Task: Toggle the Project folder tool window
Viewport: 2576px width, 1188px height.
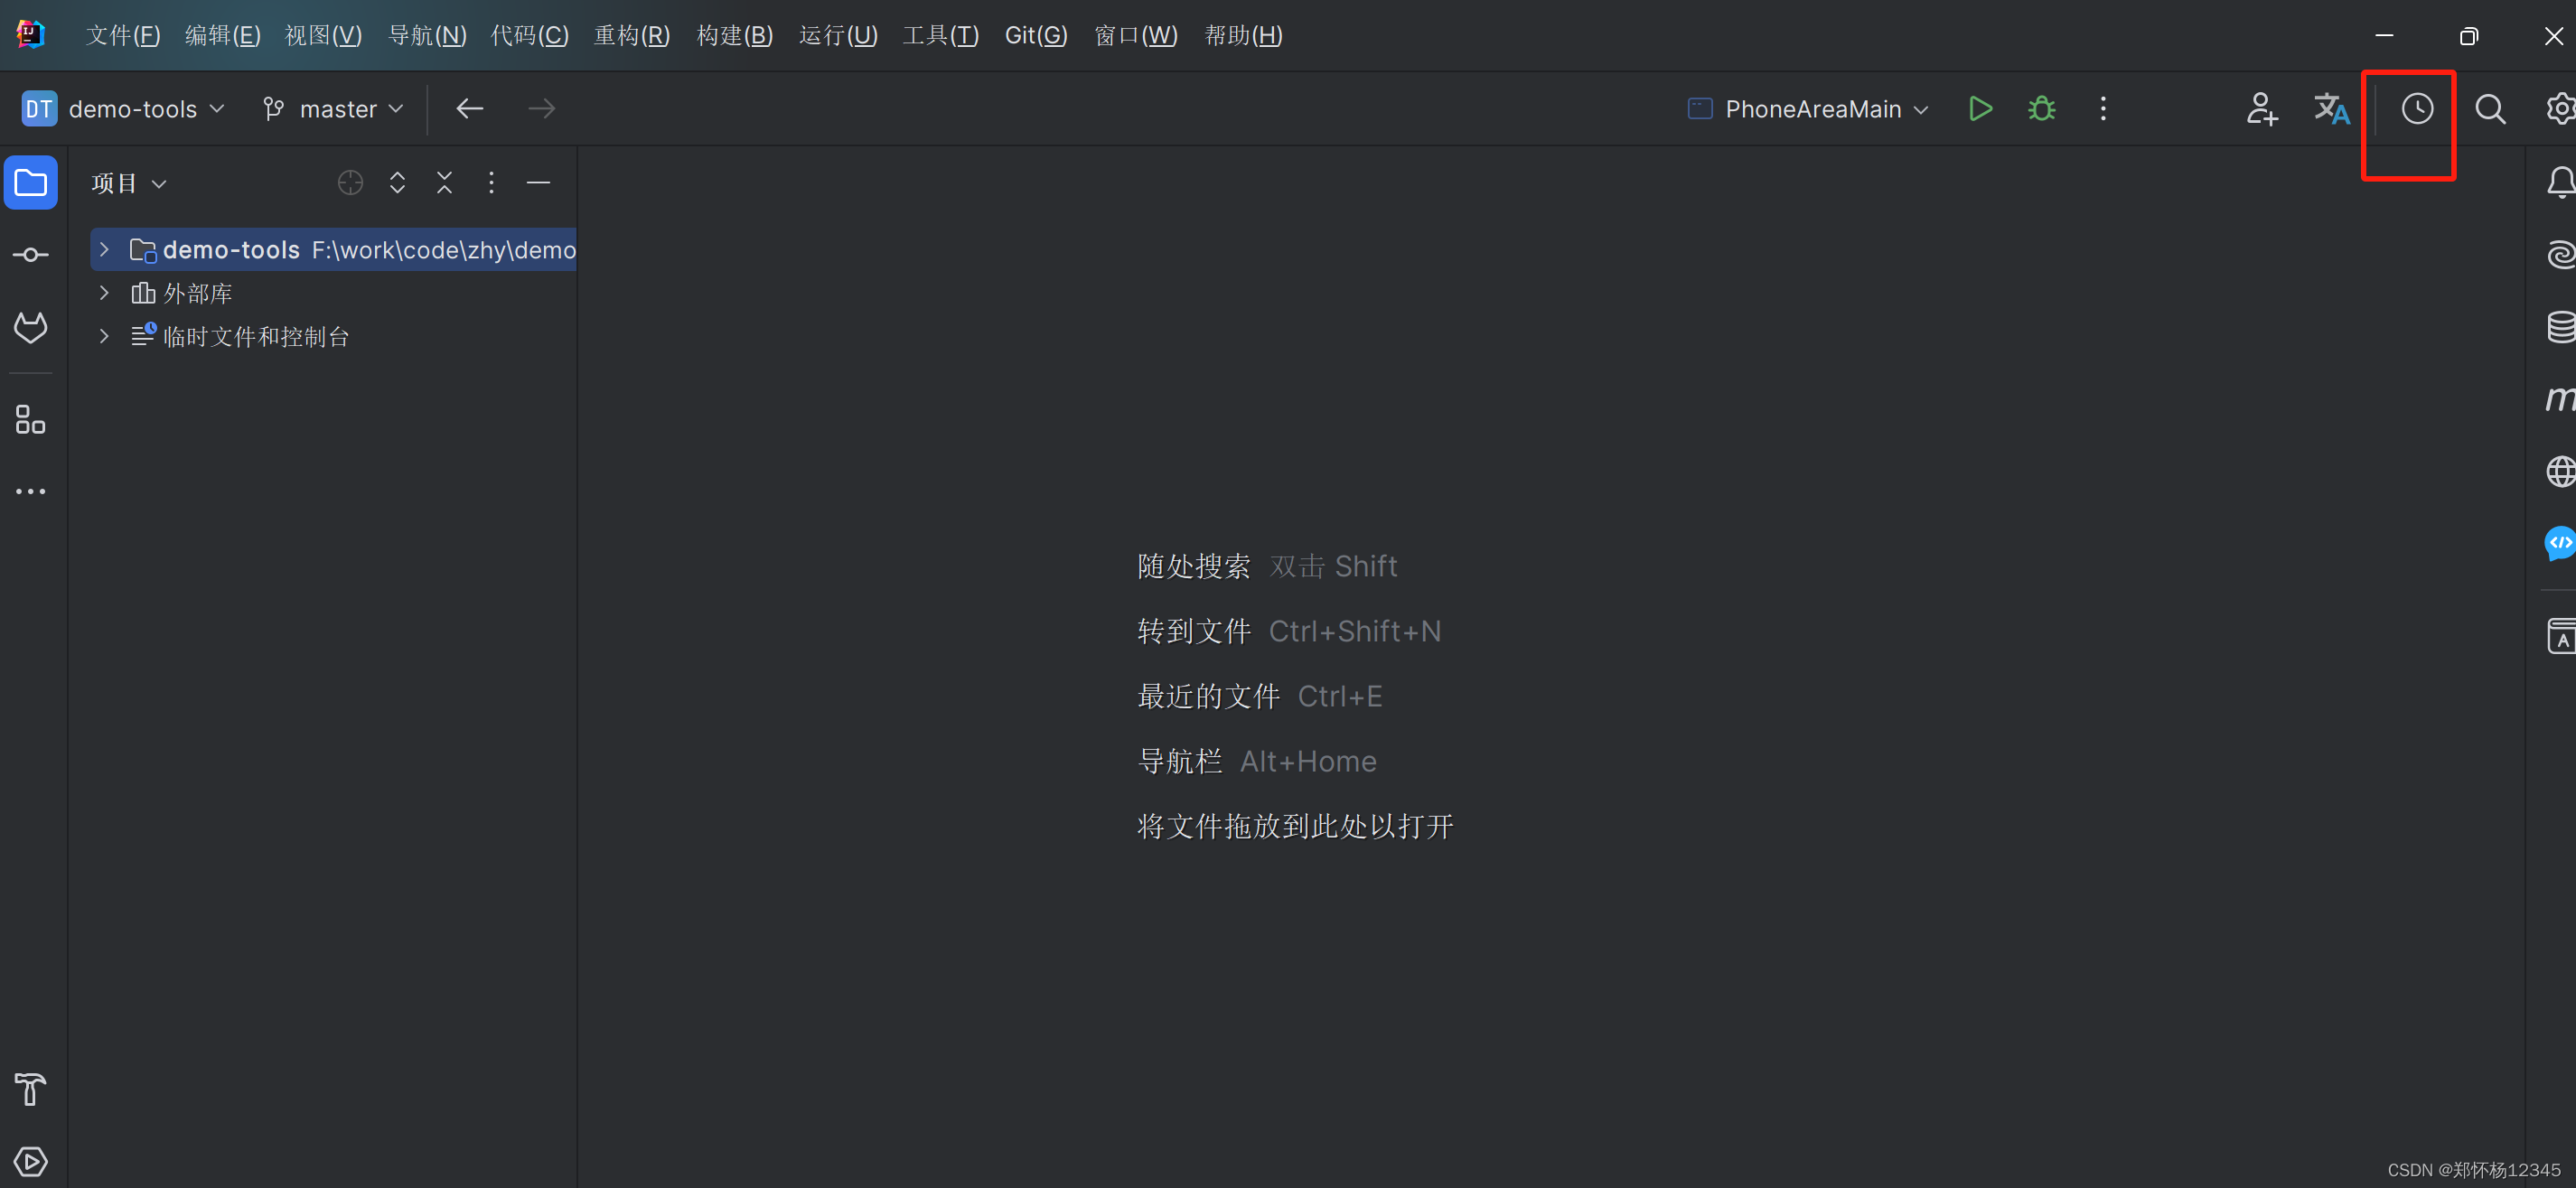Action: point(30,183)
